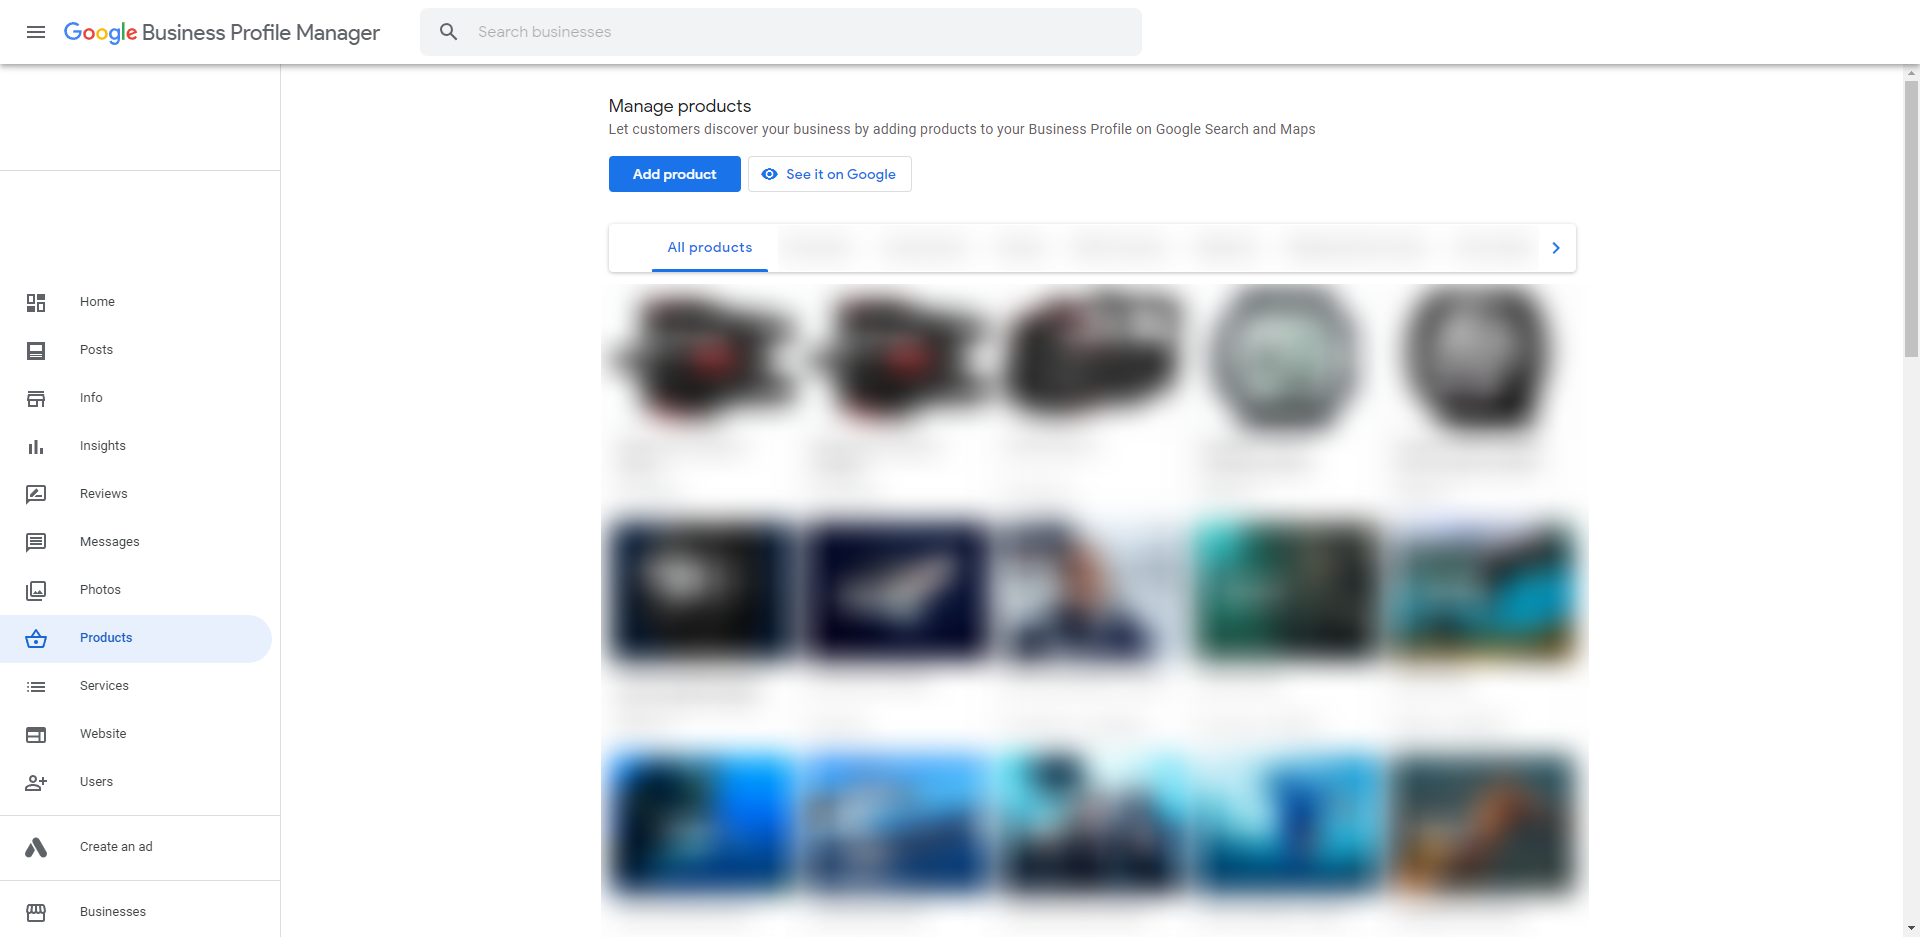Open Info via storefront icon

point(36,398)
